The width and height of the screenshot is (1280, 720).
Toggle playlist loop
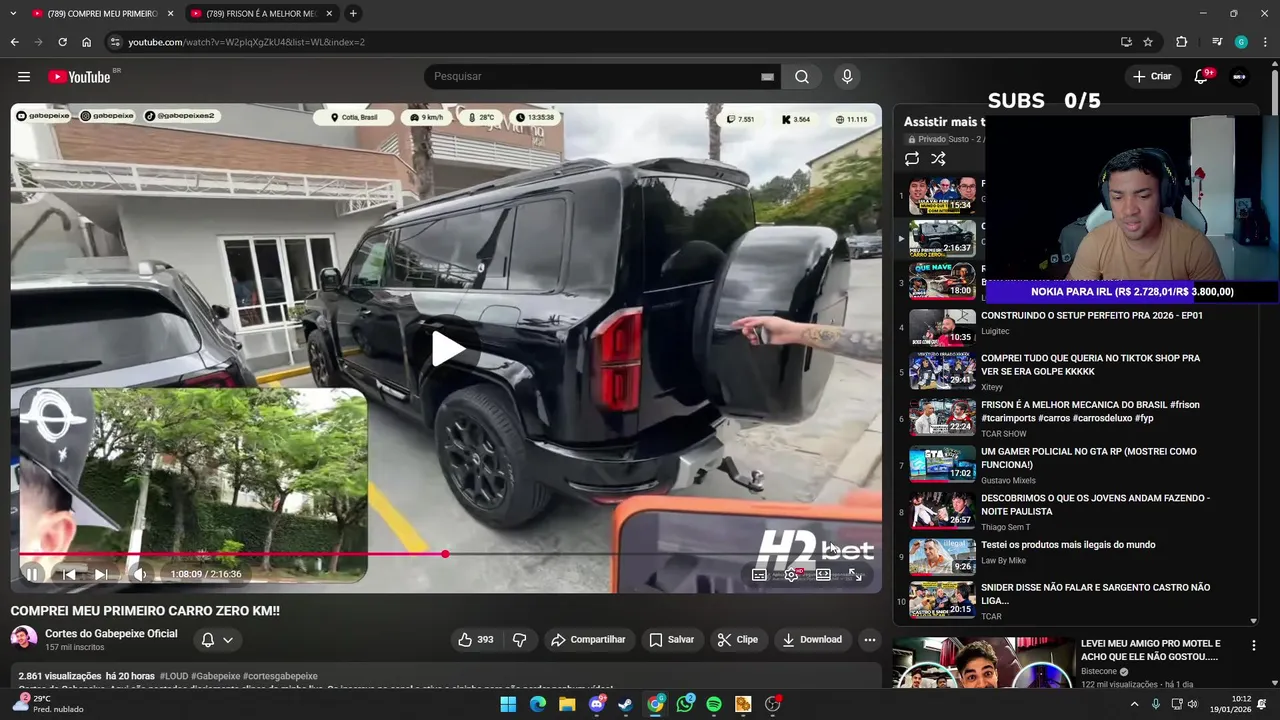912,159
